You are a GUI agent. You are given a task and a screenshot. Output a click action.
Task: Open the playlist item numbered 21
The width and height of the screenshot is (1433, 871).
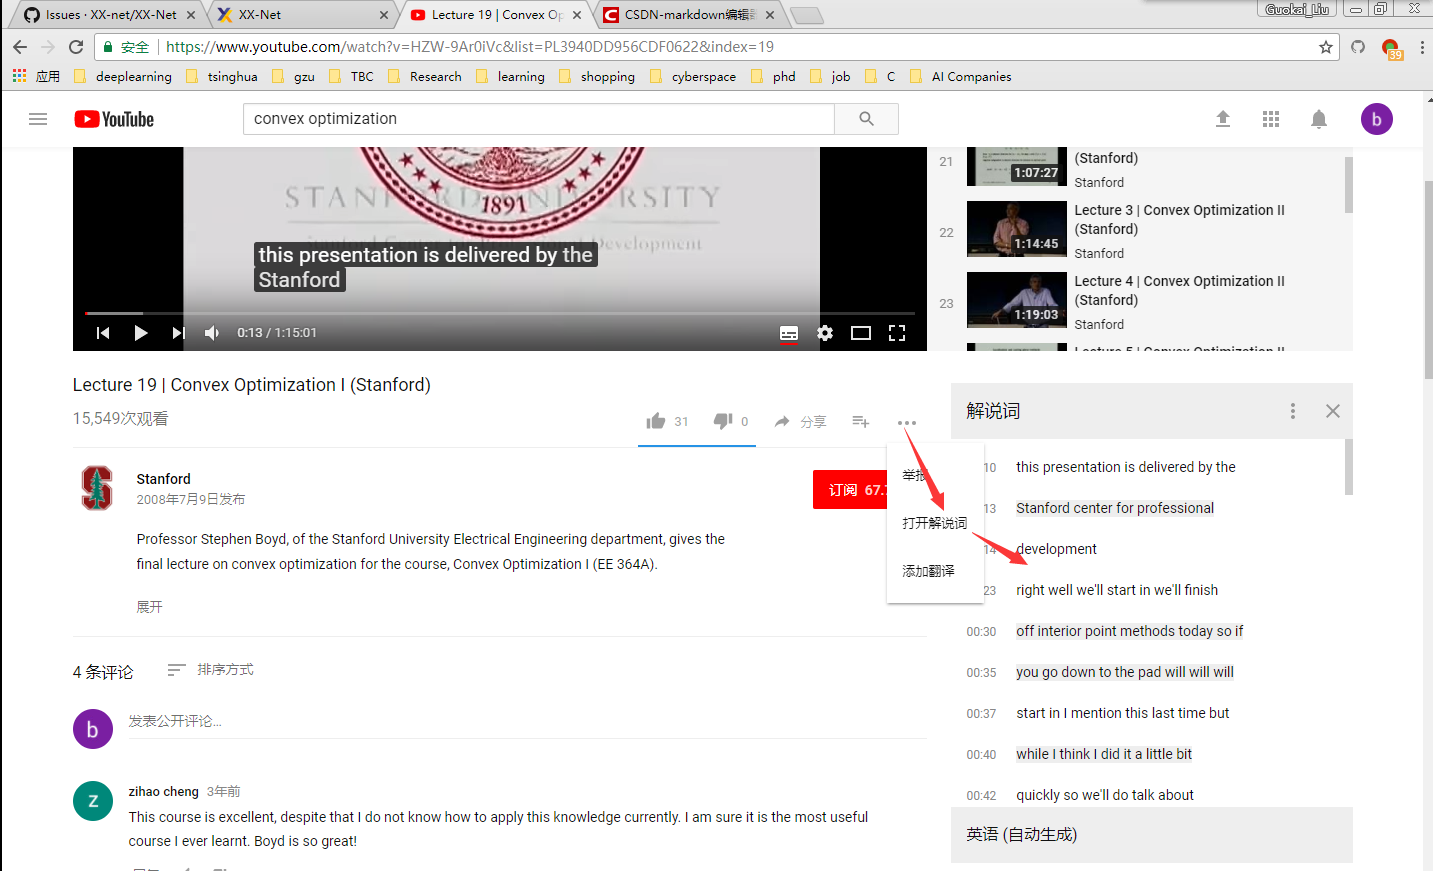pos(1140,166)
